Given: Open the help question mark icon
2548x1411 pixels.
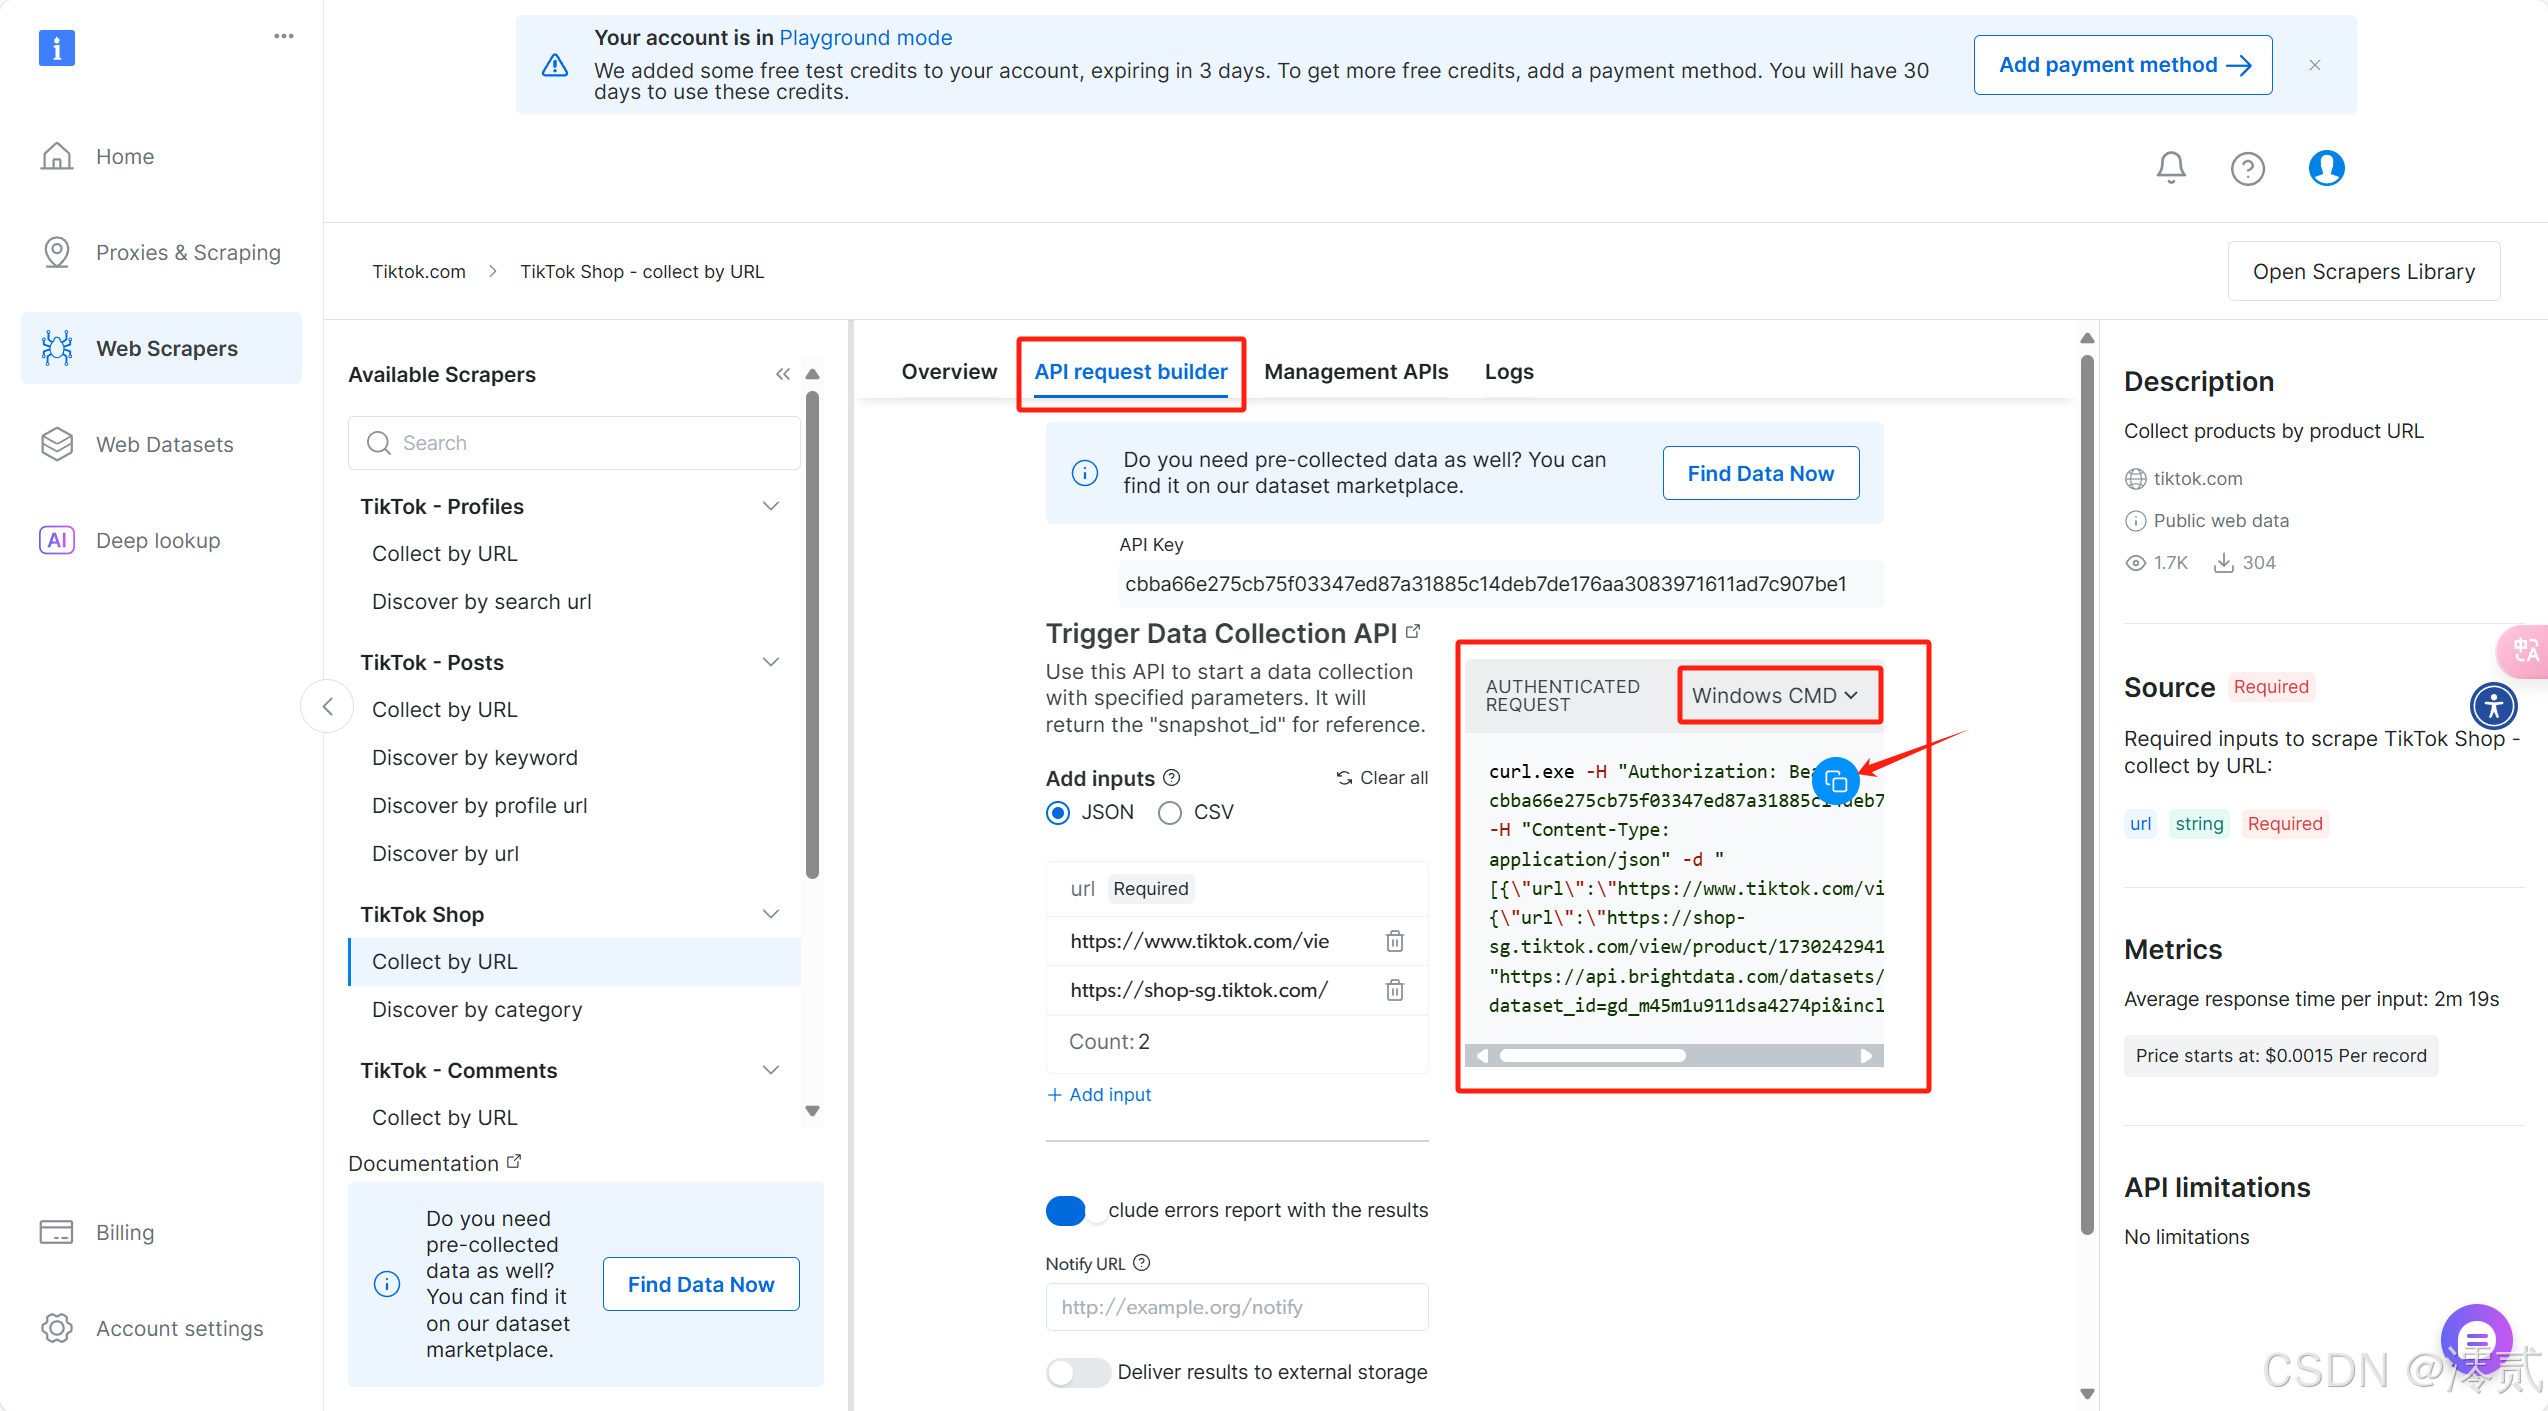Looking at the screenshot, I should click(x=2247, y=168).
